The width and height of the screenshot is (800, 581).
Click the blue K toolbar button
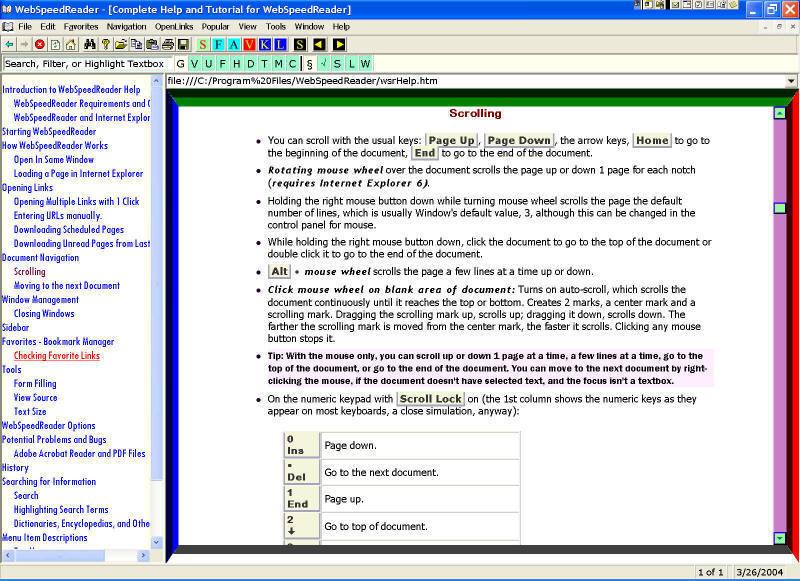point(265,45)
